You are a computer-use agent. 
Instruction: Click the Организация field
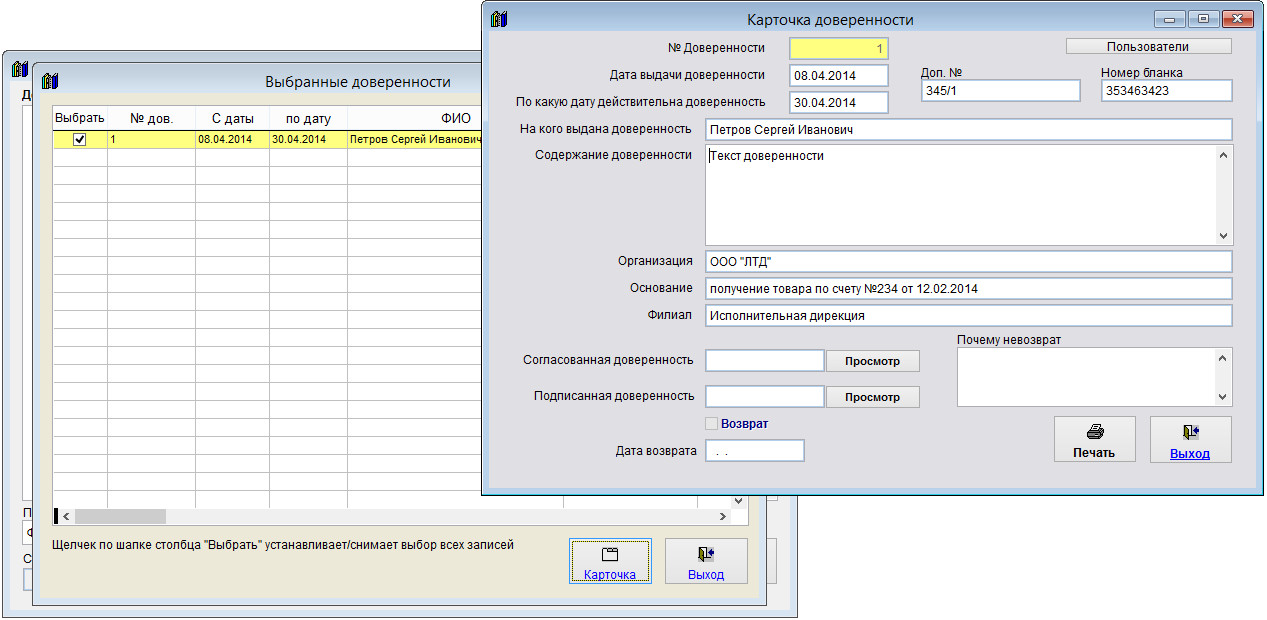tap(968, 261)
